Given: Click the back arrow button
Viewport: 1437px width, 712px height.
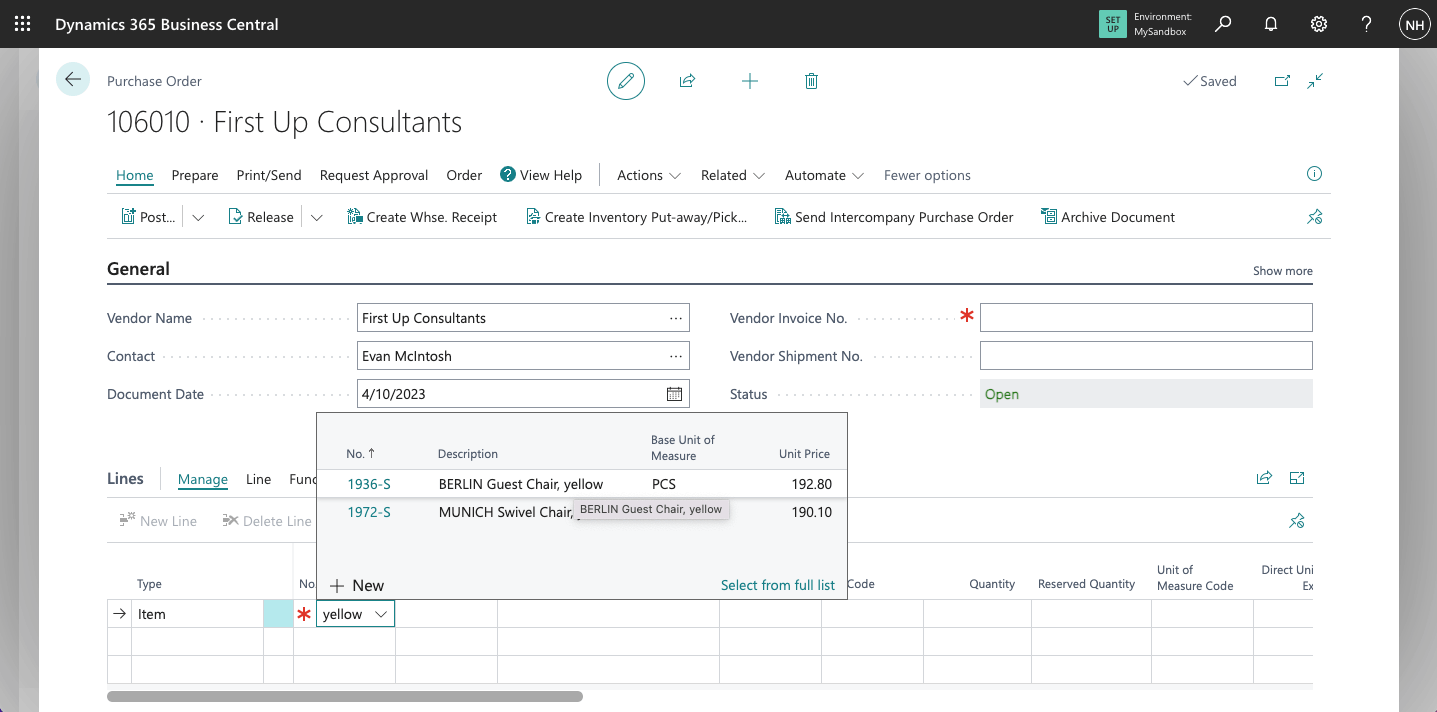Looking at the screenshot, I should point(73,79).
